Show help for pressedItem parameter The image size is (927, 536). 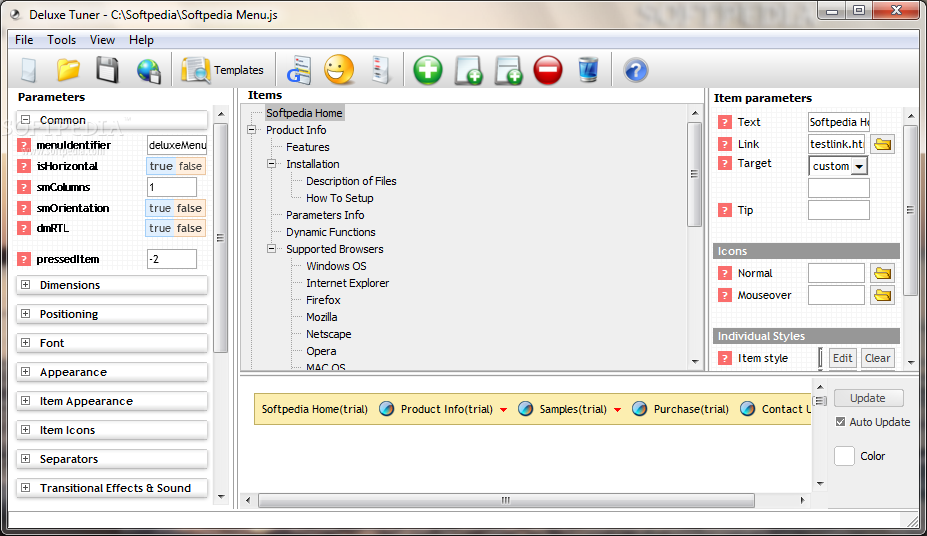(x=24, y=259)
